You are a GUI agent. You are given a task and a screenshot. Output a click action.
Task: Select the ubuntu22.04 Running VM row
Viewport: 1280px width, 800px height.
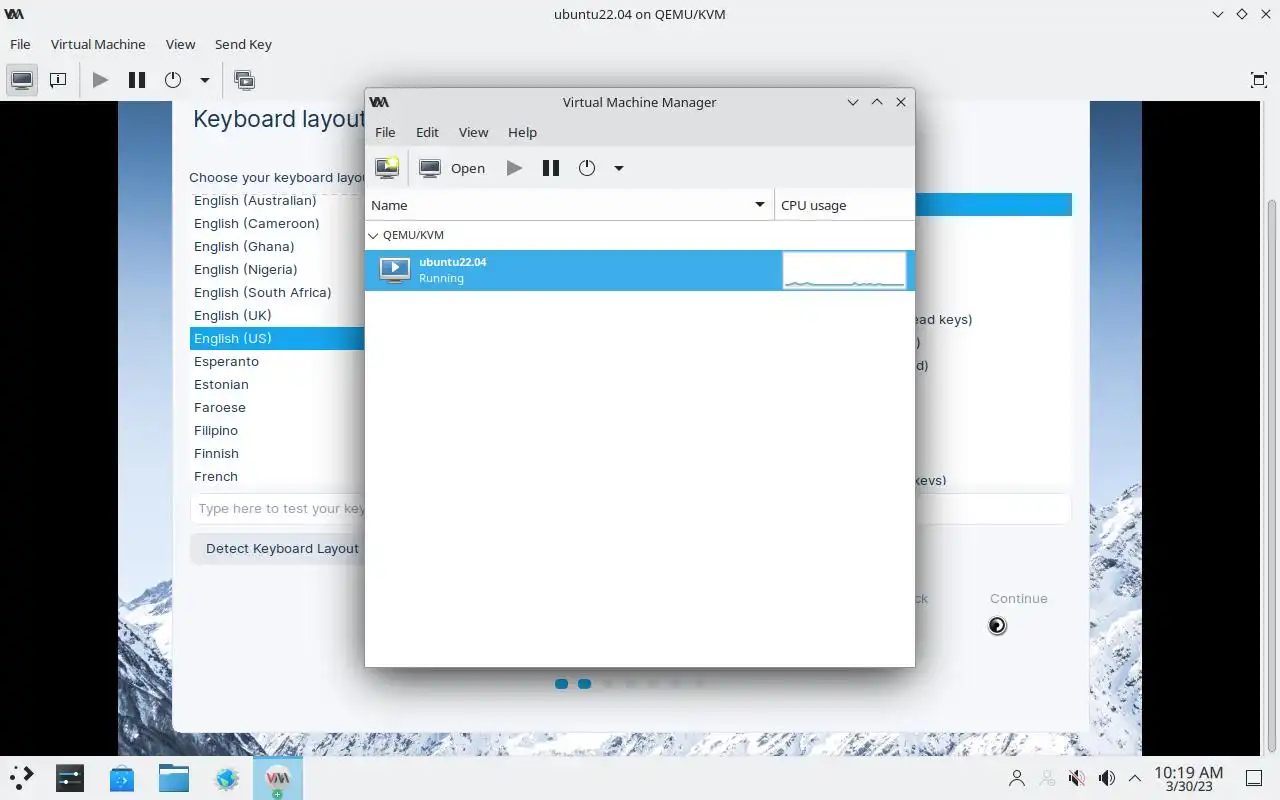[x=640, y=270]
